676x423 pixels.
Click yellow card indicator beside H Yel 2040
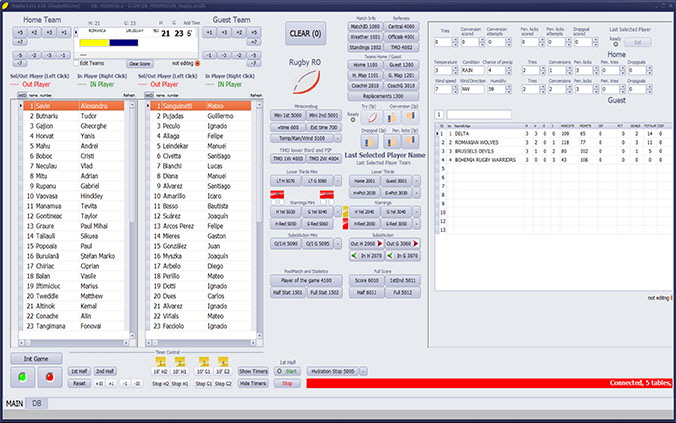click(345, 212)
